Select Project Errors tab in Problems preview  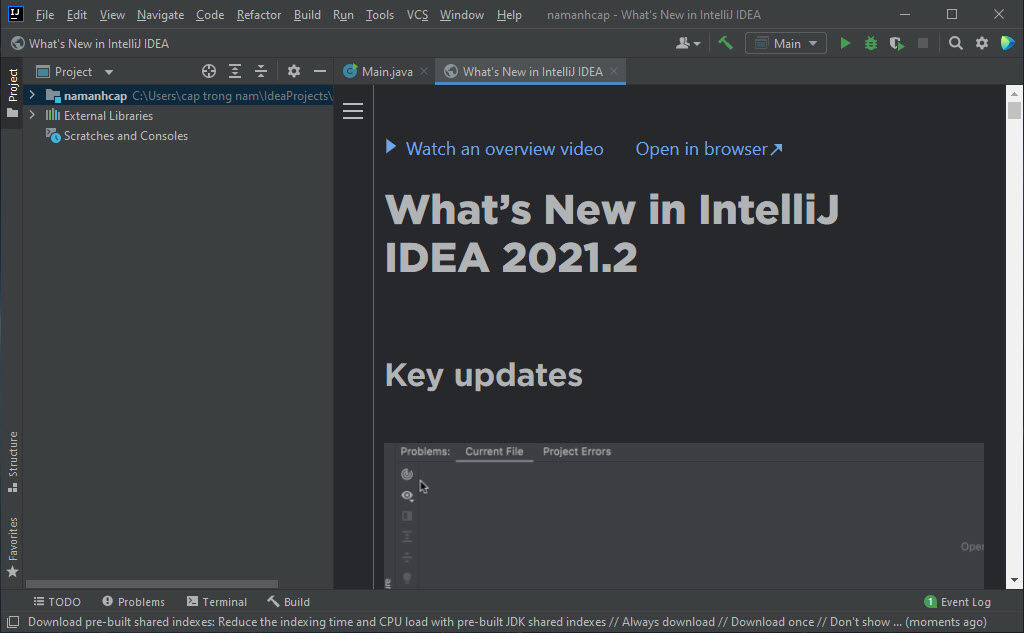577,451
